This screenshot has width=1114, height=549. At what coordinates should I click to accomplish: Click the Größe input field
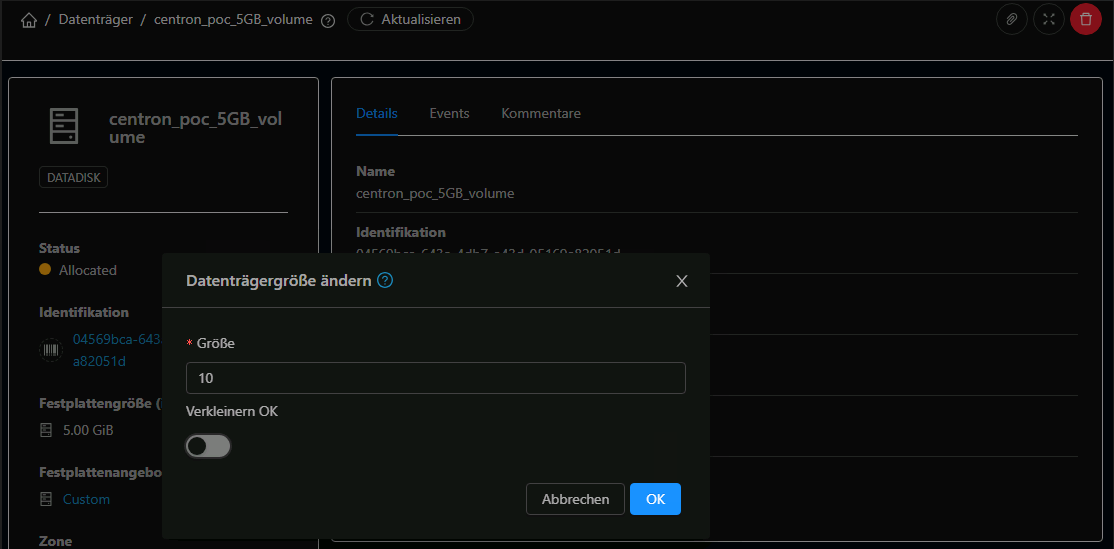click(x=435, y=378)
